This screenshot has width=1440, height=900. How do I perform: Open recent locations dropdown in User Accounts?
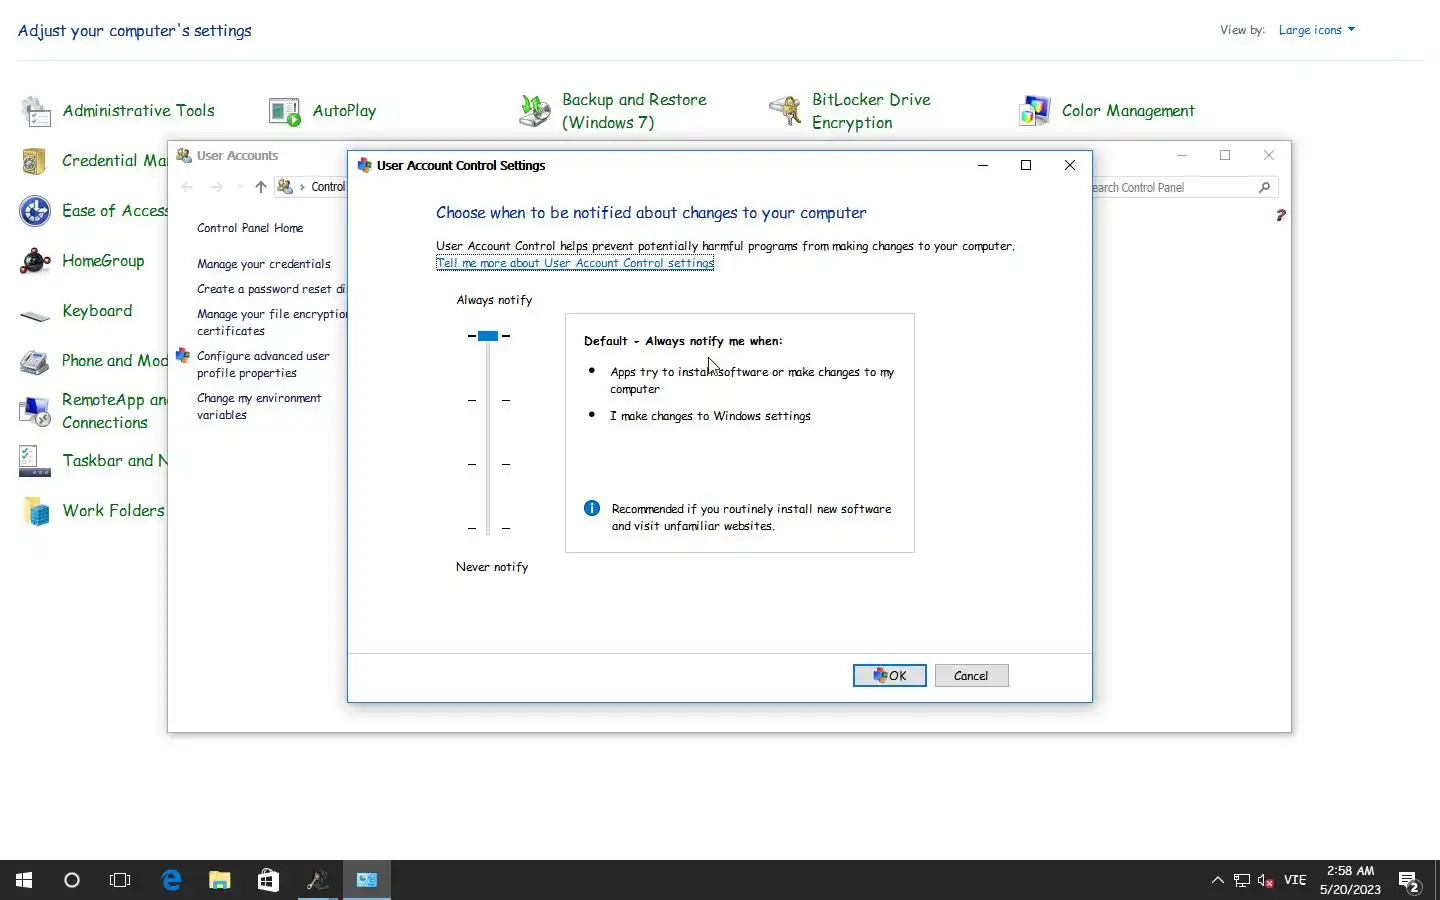point(240,187)
